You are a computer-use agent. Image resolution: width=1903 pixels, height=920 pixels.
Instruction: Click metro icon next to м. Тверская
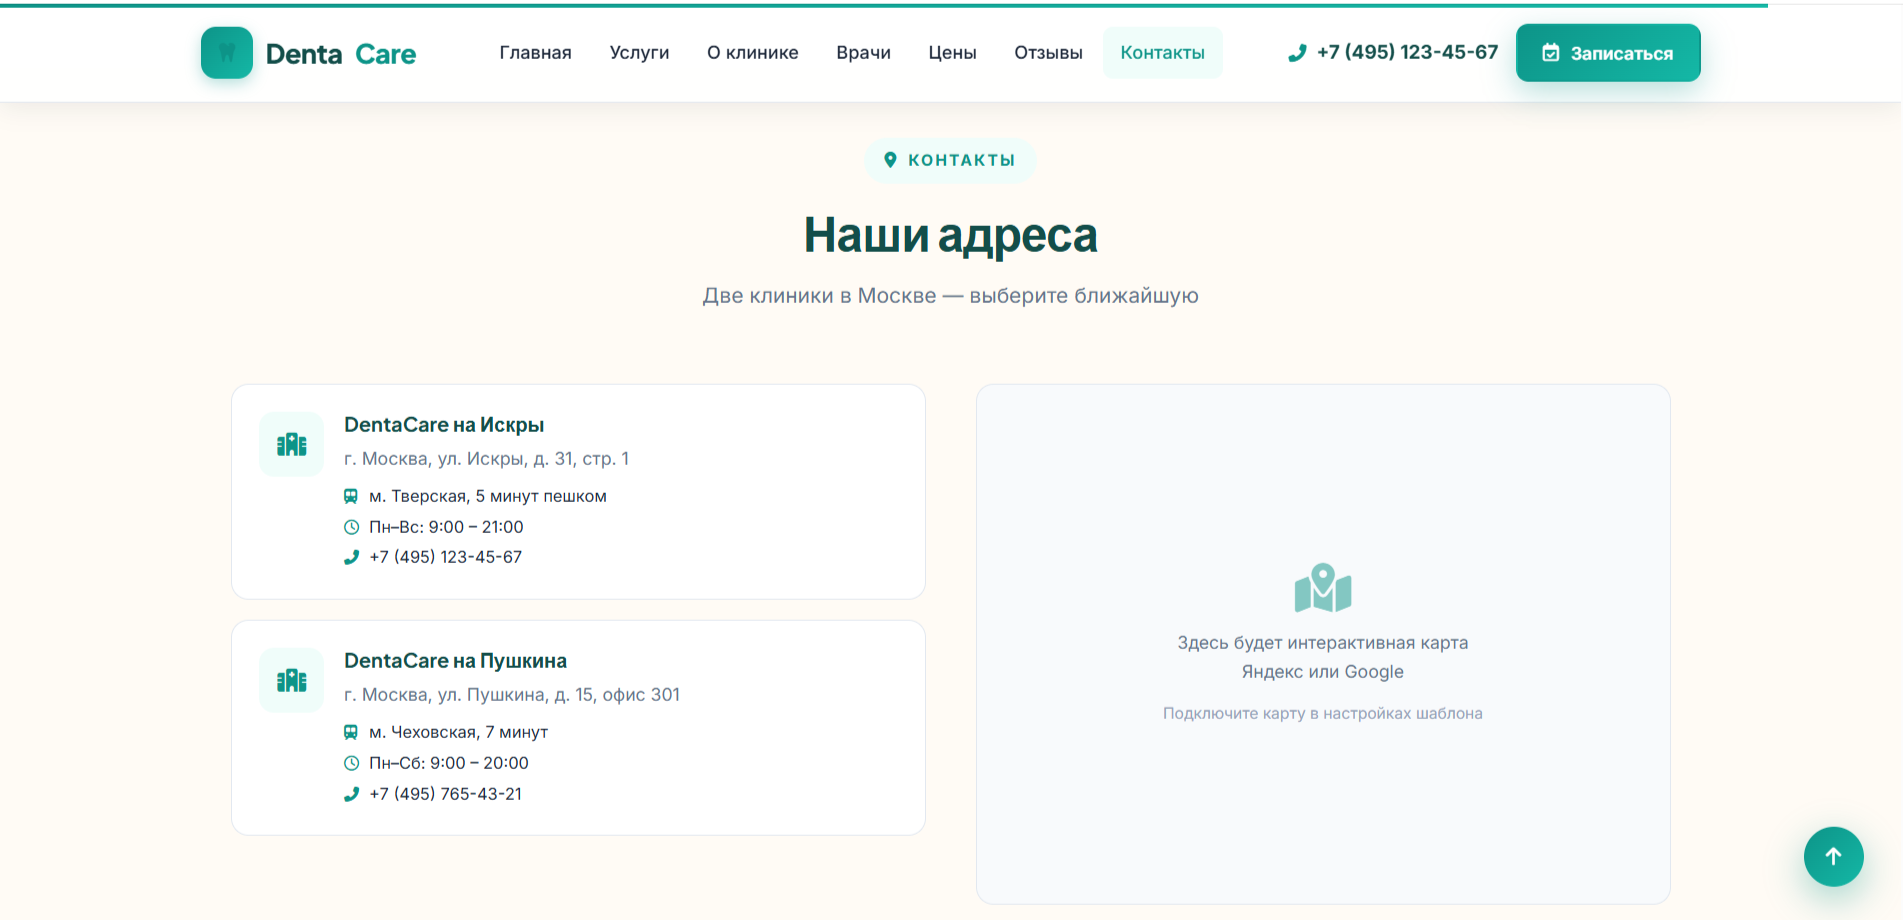[x=351, y=496]
